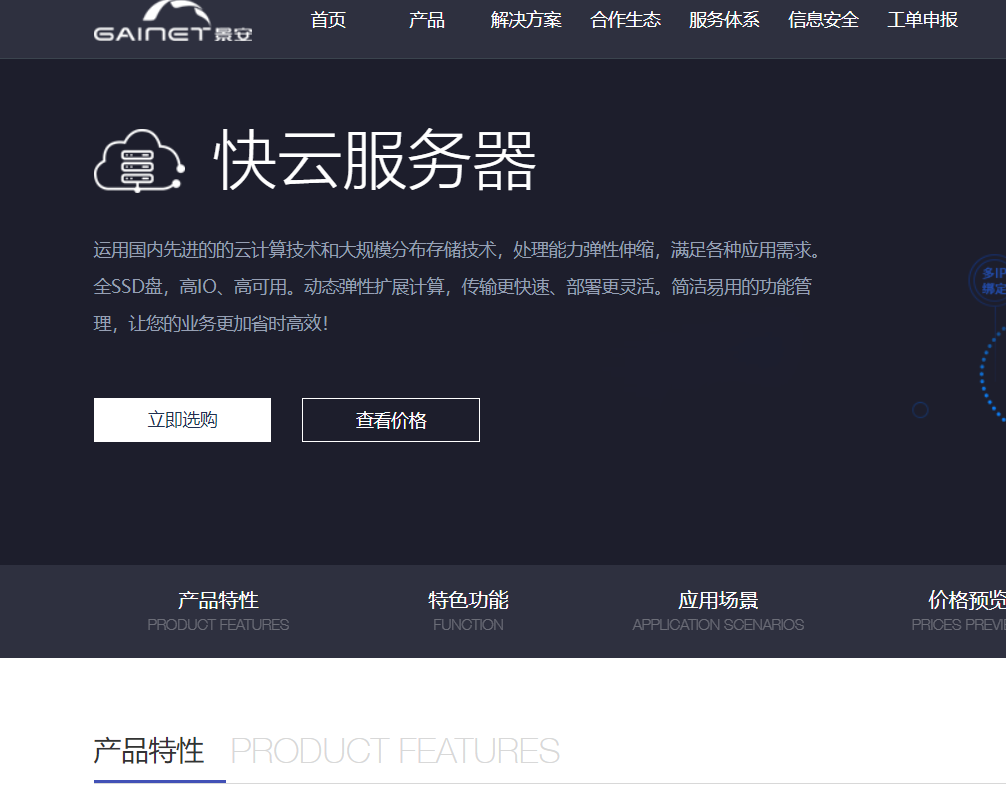
Task: Click the 快云服务器 banner heading
Action: (x=376, y=160)
